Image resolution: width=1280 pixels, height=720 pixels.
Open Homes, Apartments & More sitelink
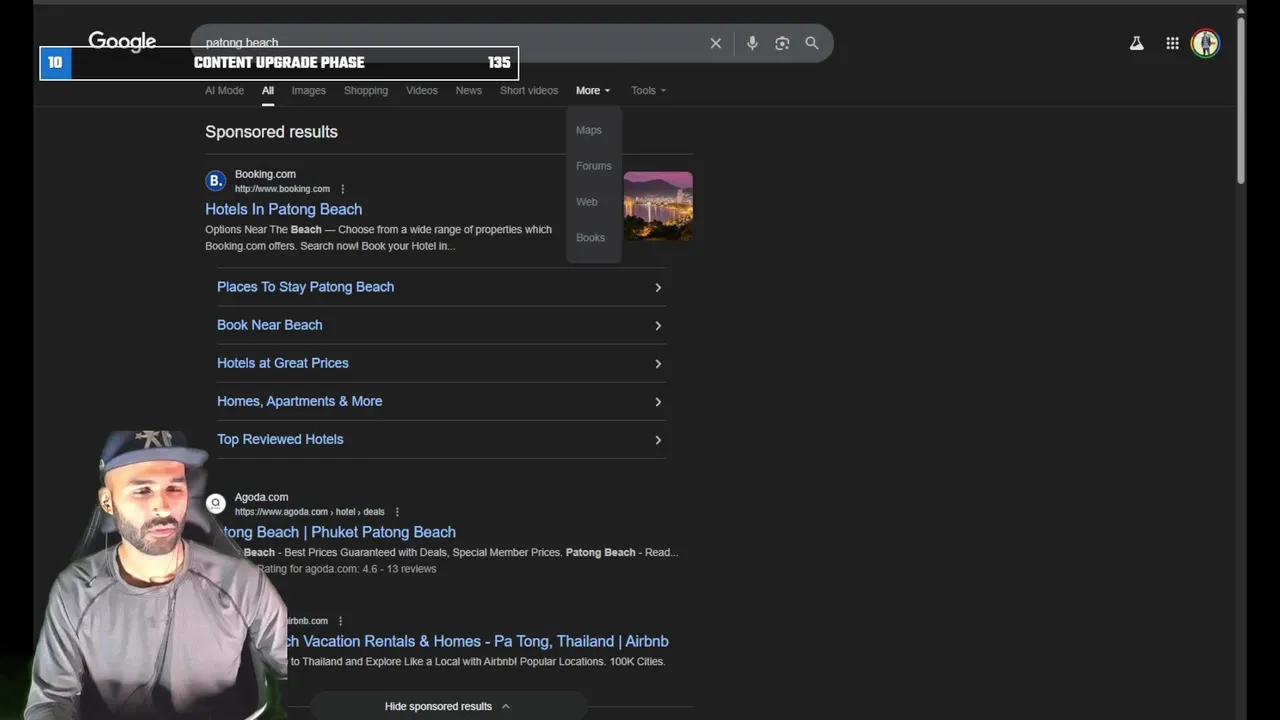click(300, 401)
